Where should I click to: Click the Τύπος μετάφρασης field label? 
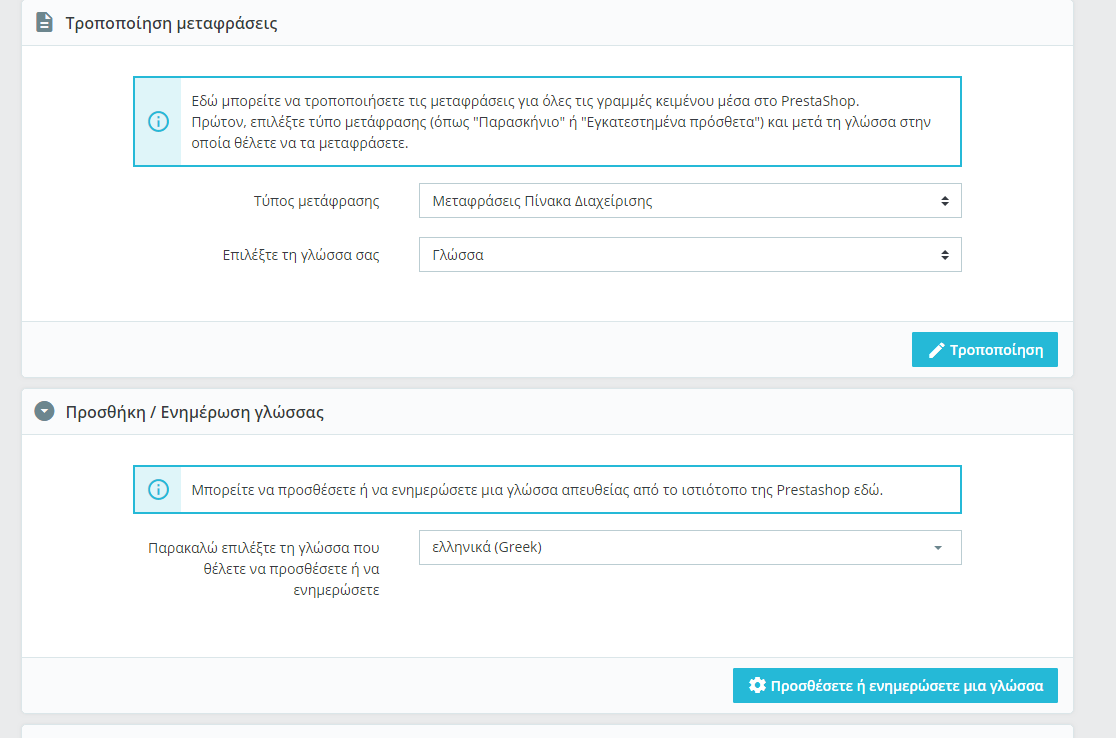(316, 201)
